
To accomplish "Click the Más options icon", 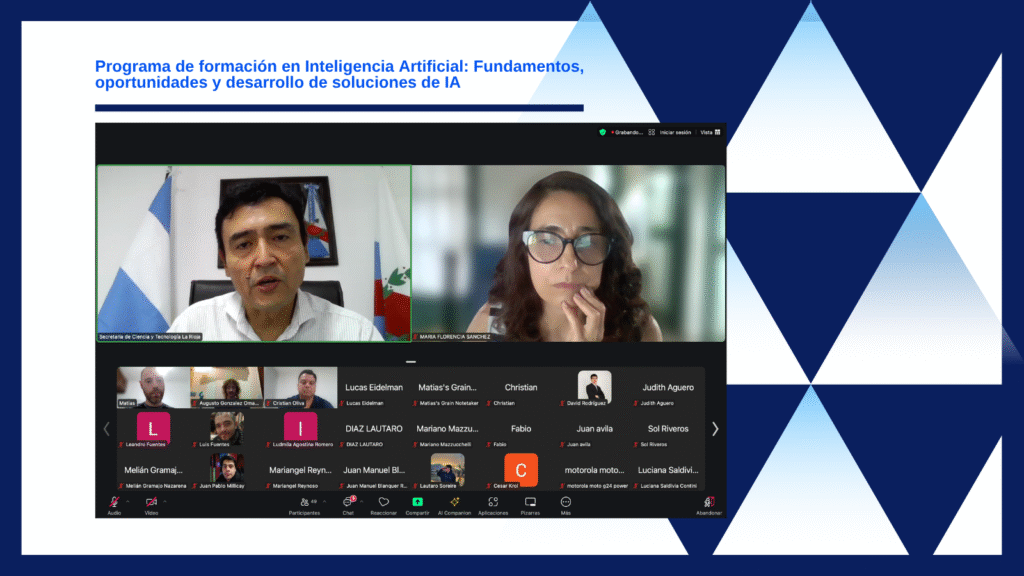I will click(x=566, y=503).
